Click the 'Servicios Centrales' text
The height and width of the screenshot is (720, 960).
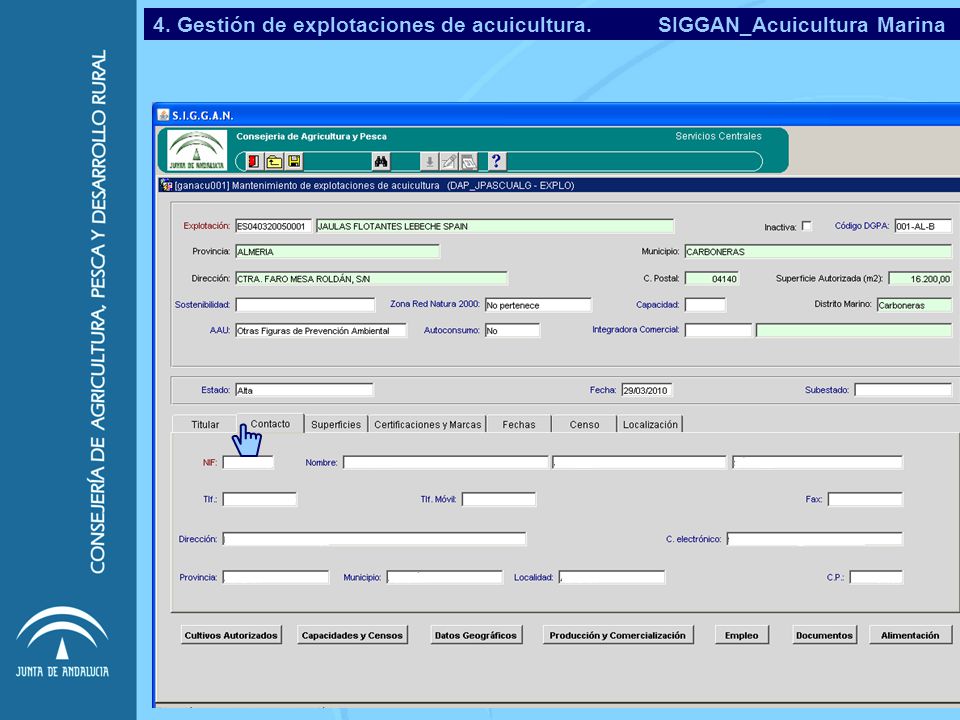point(718,136)
